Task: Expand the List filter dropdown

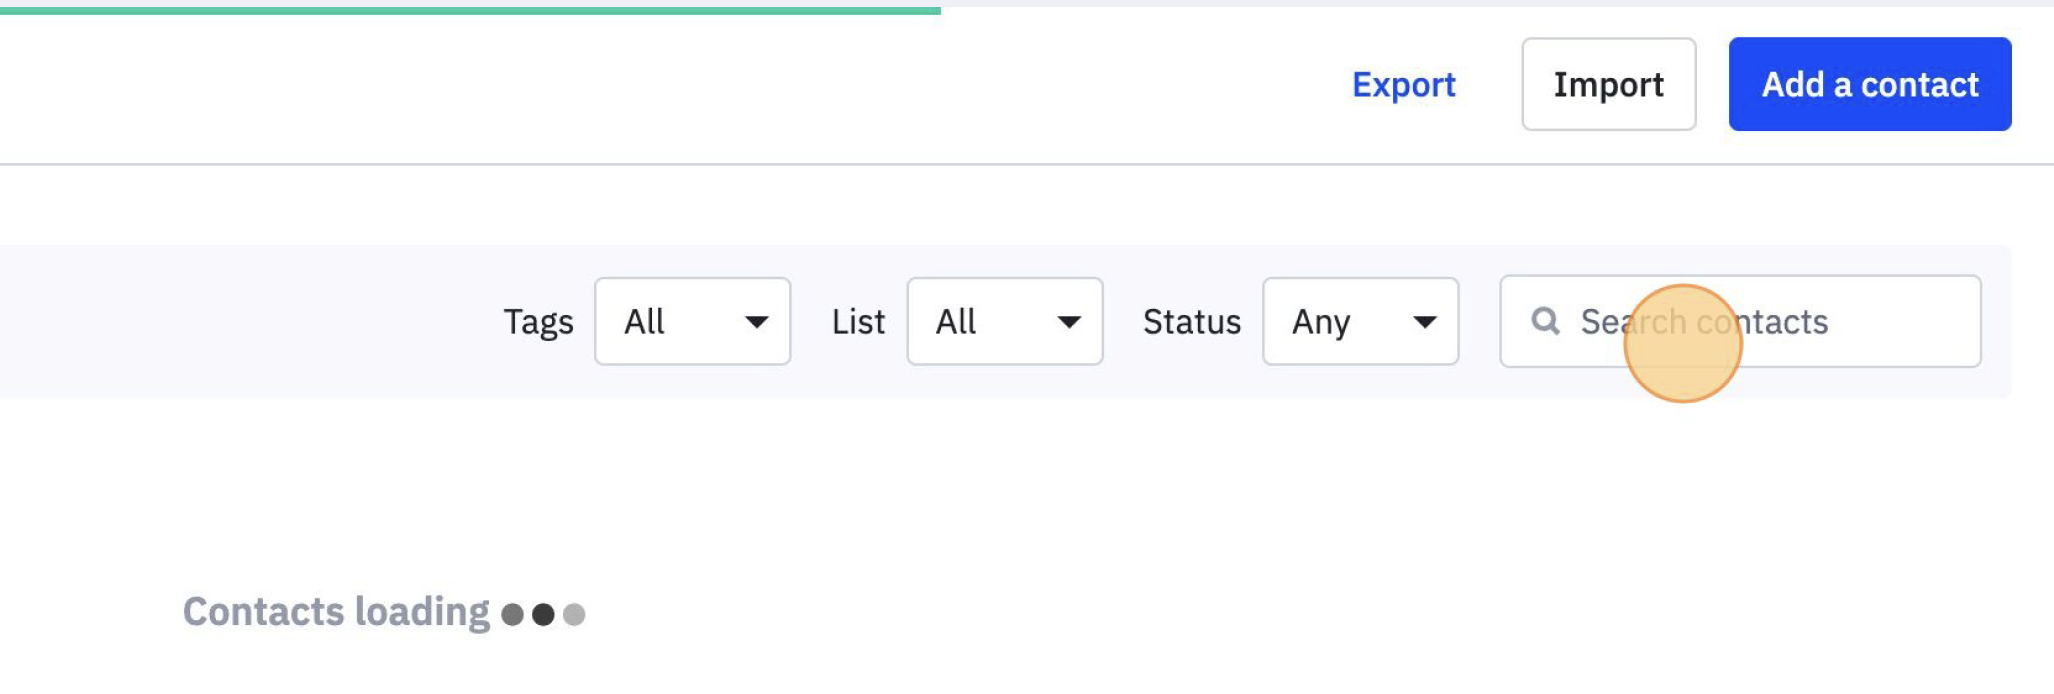Action: pos(1004,321)
